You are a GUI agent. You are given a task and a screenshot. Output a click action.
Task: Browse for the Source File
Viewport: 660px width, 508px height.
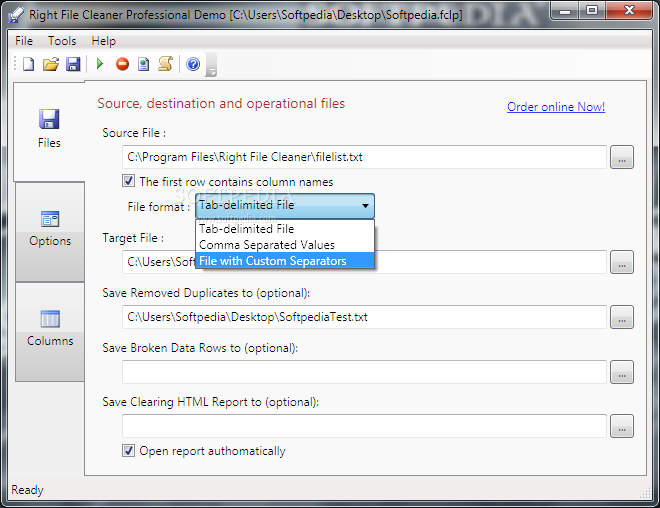(x=622, y=157)
